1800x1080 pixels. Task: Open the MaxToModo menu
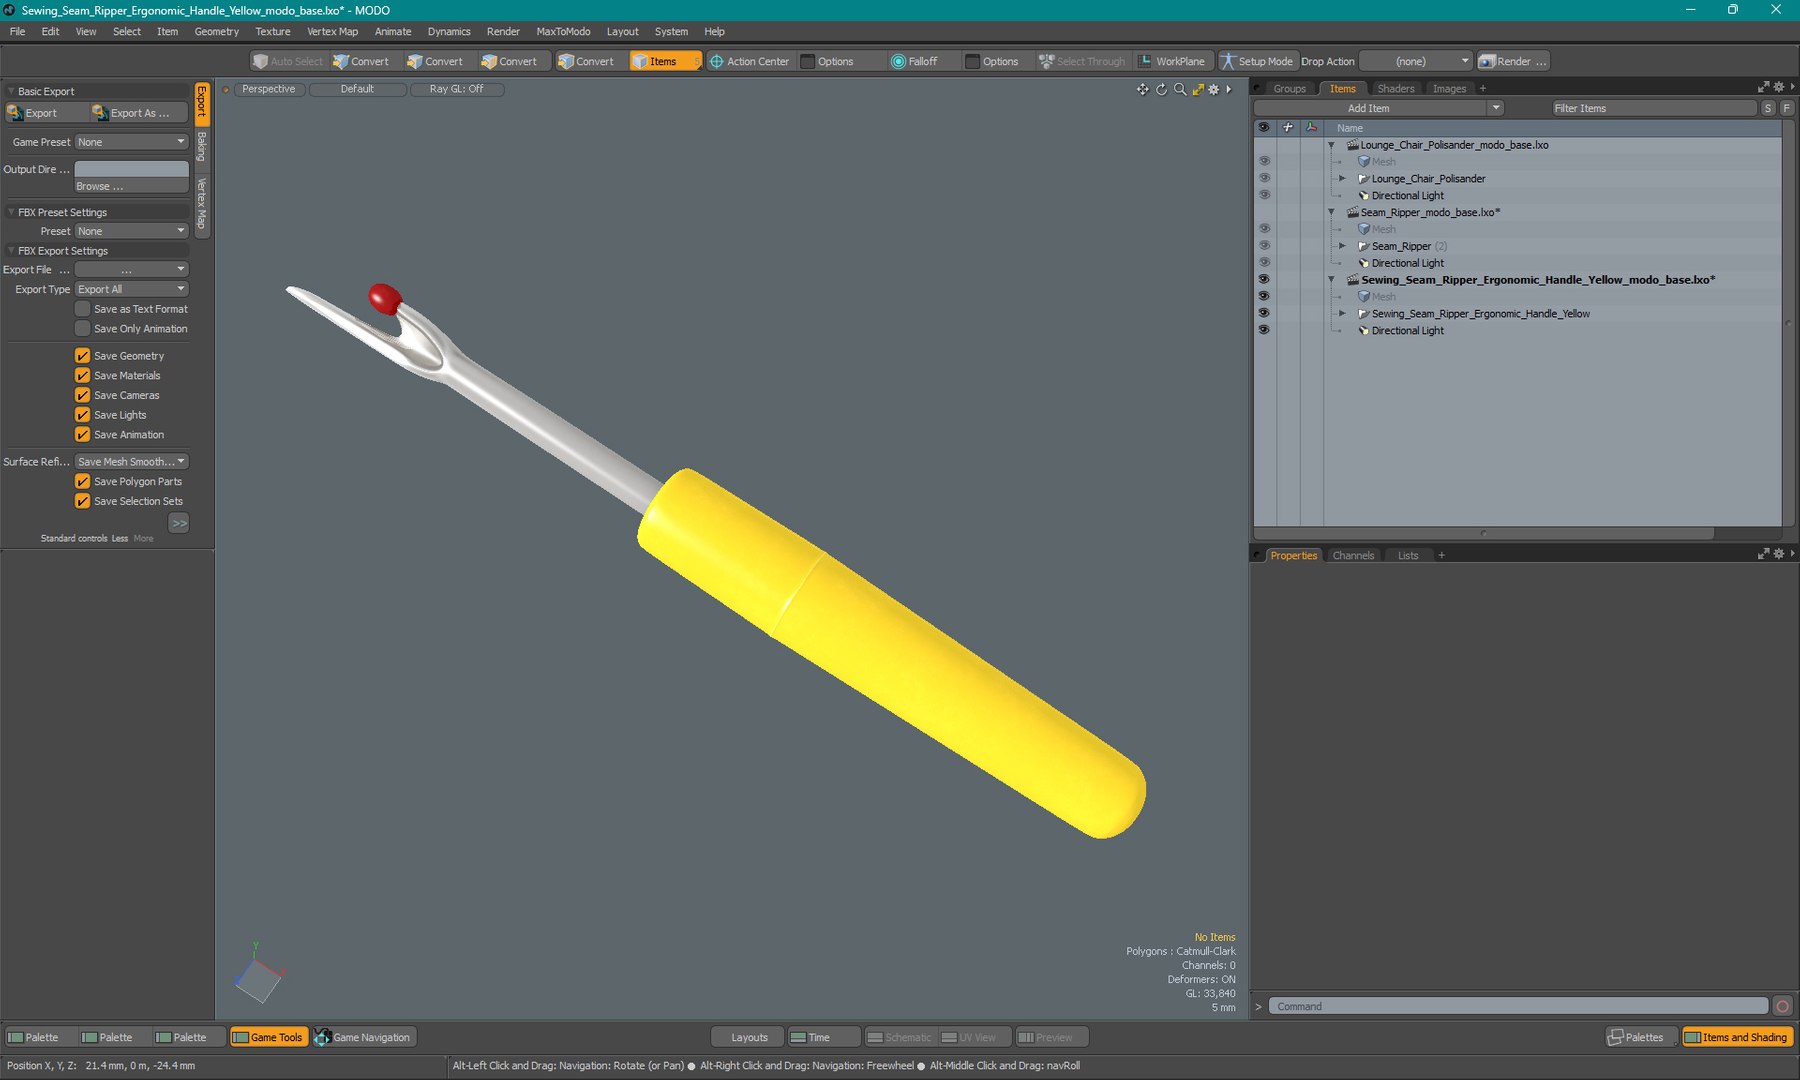pyautogui.click(x=563, y=31)
